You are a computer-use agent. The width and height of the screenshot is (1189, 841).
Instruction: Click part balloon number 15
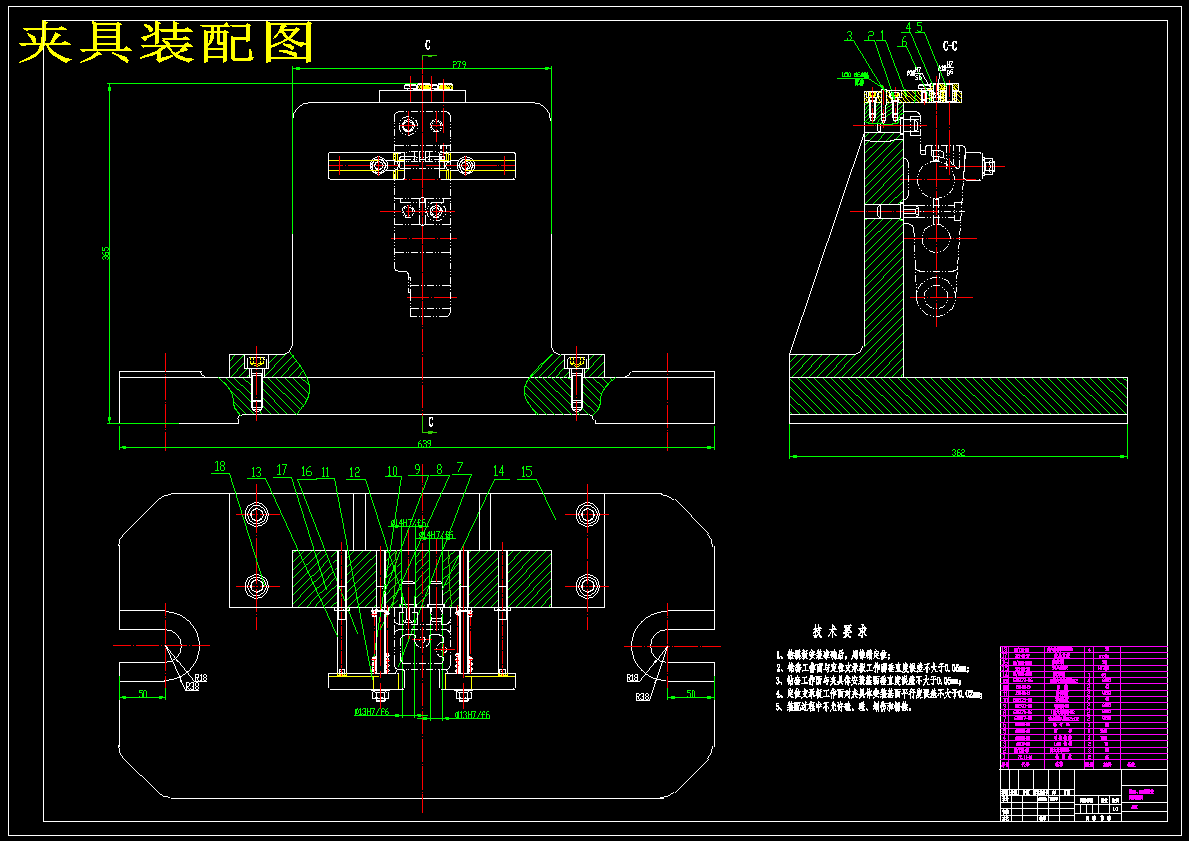(527, 471)
